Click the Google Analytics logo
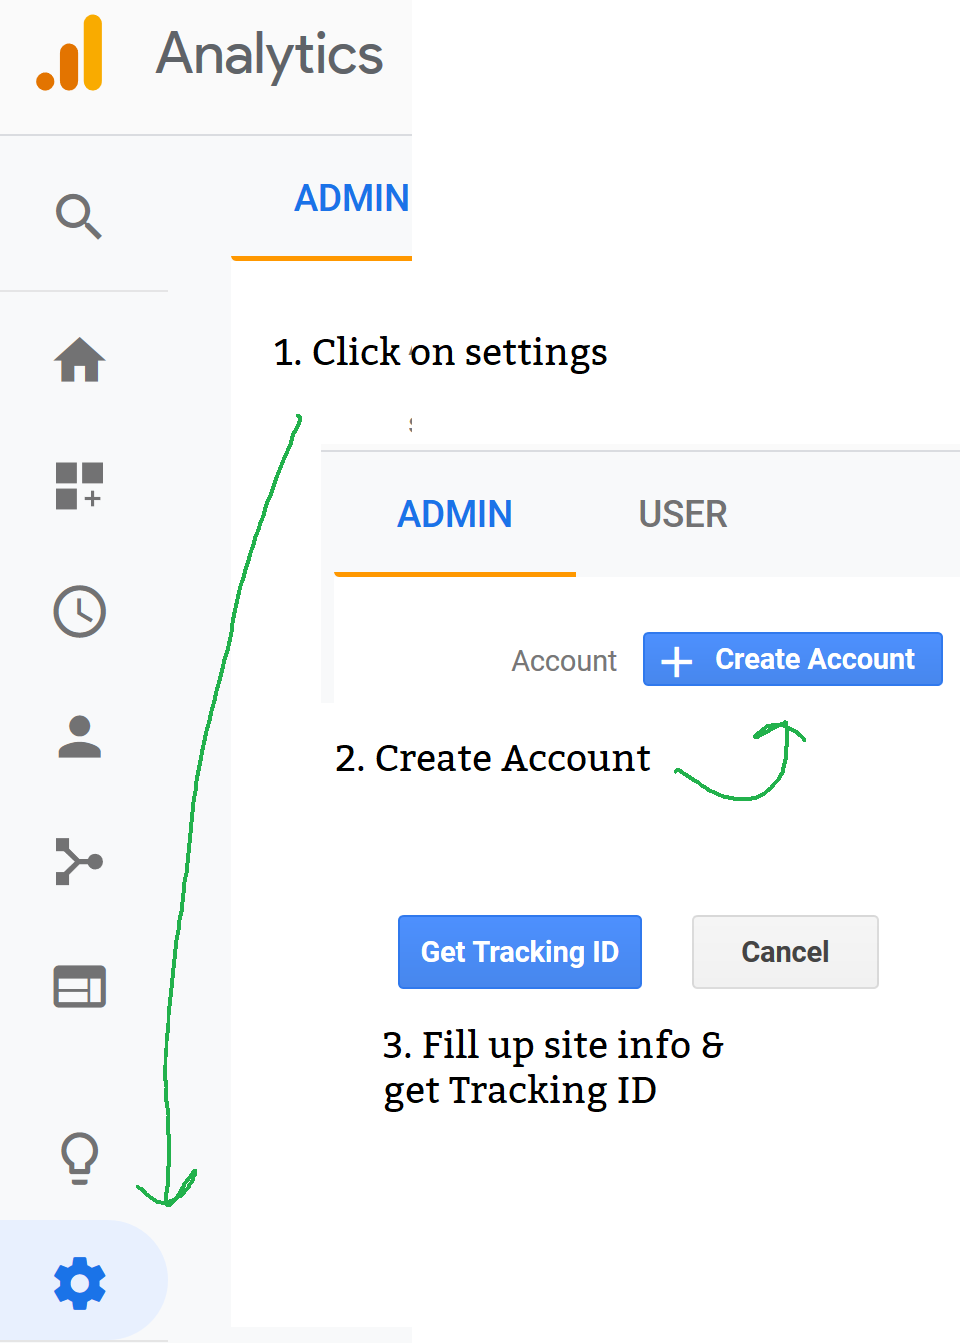The height and width of the screenshot is (1343, 961). [x=68, y=55]
